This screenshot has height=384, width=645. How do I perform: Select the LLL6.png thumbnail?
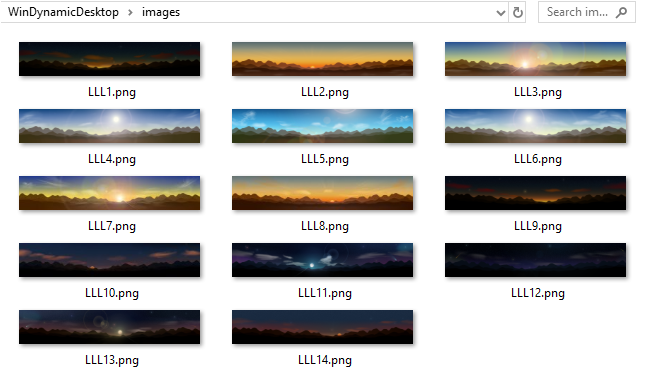tap(536, 126)
